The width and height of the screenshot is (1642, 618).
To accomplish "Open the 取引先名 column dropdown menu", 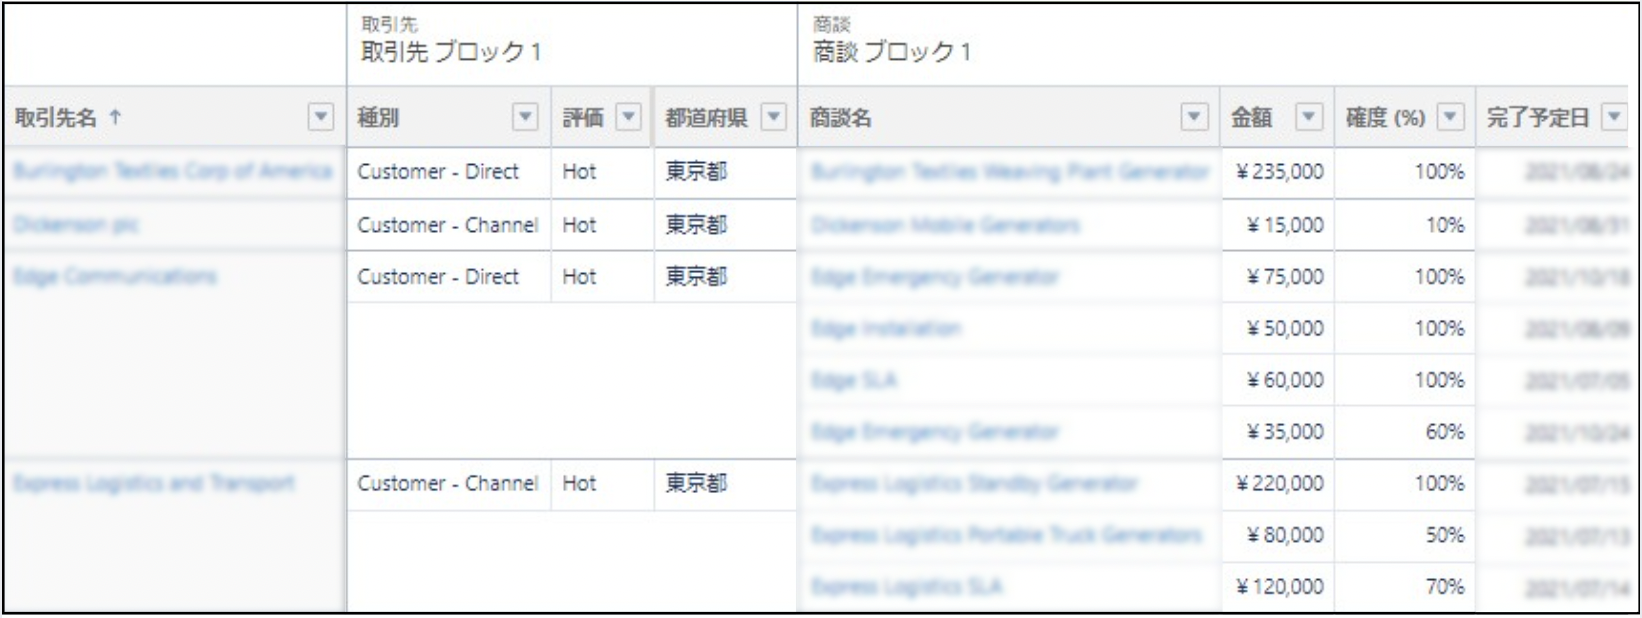I will click(x=320, y=117).
